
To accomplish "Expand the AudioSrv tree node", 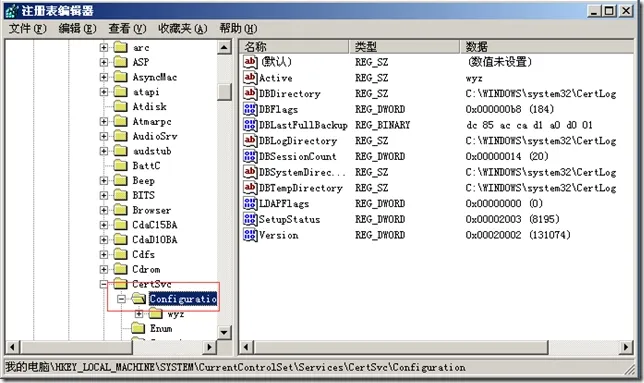I will 104,136.
